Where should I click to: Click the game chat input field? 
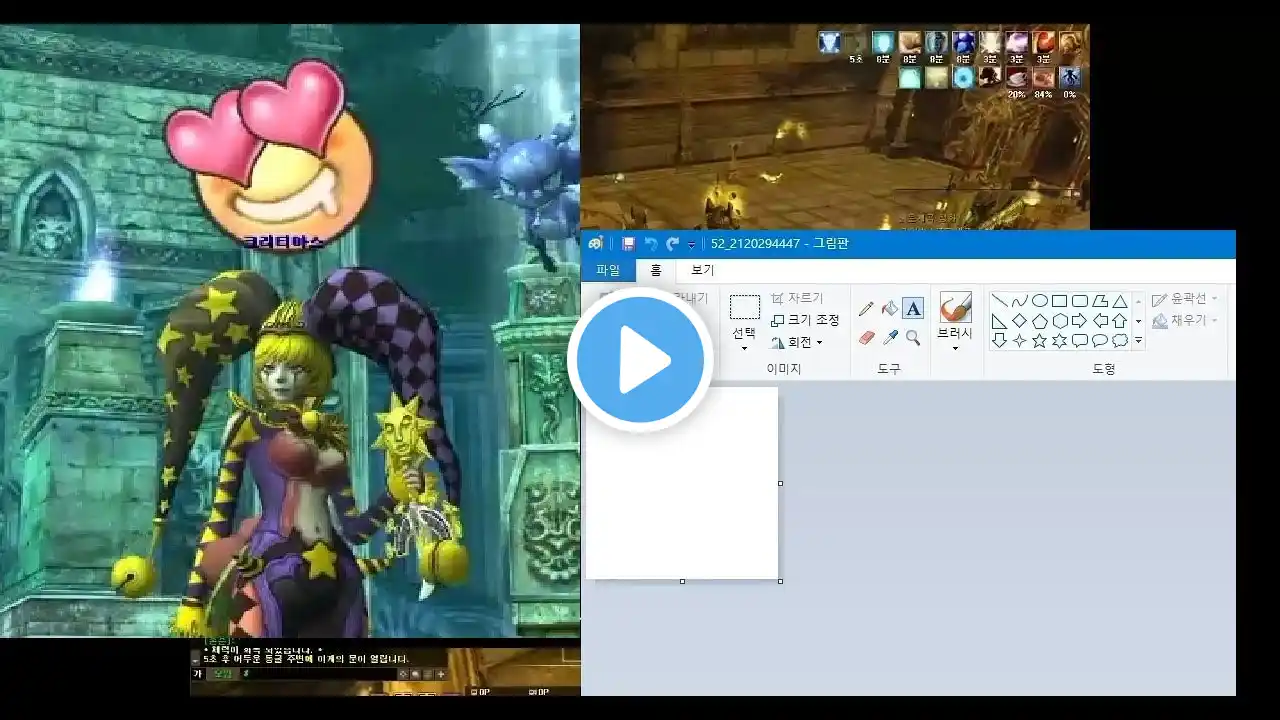320,674
